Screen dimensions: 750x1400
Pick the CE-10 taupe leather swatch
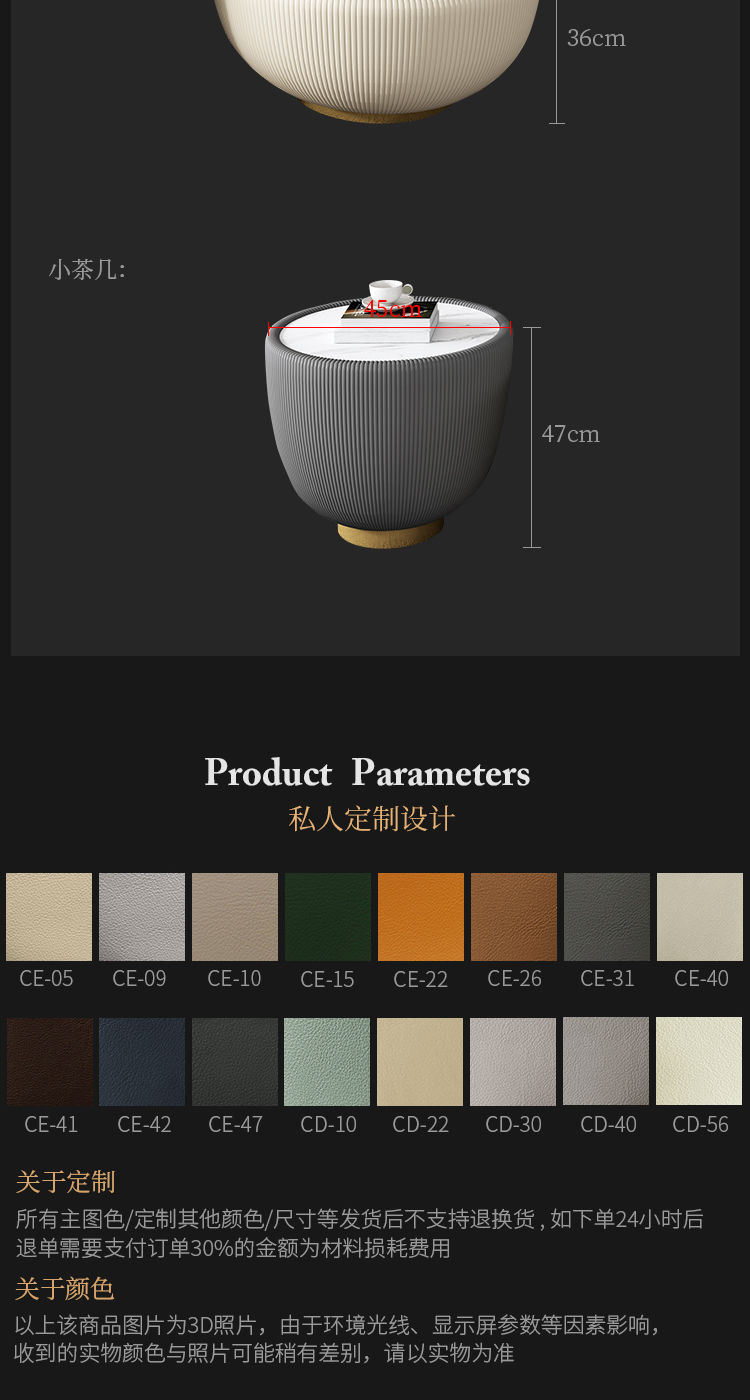pyautogui.click(x=235, y=917)
